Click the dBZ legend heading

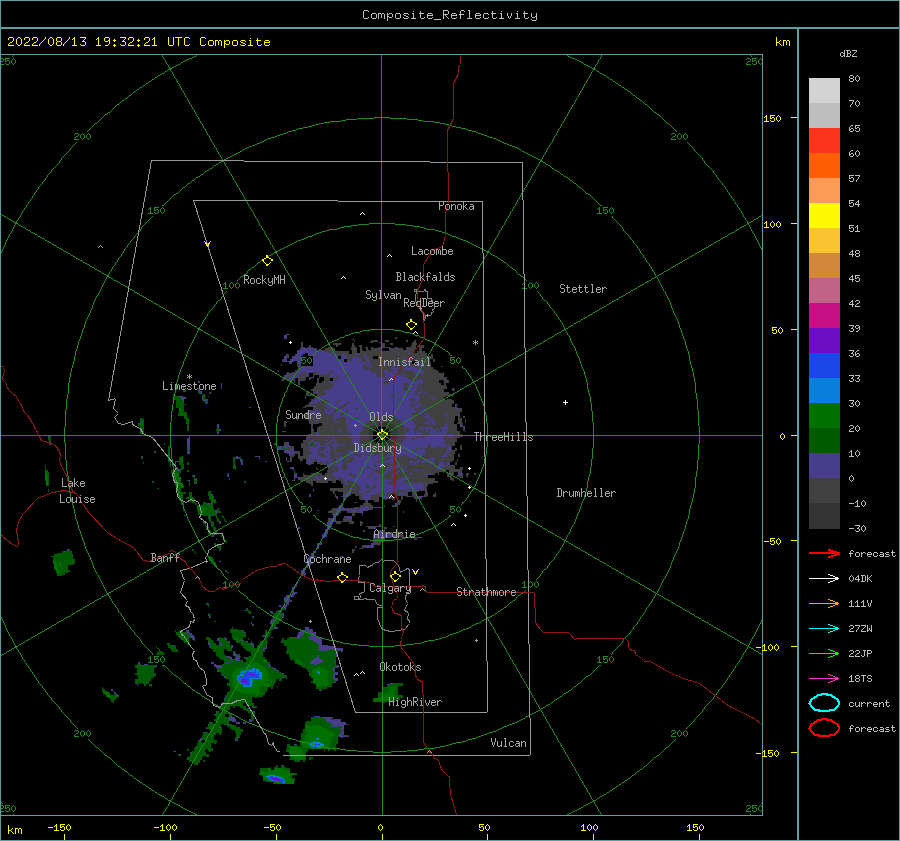coord(848,53)
